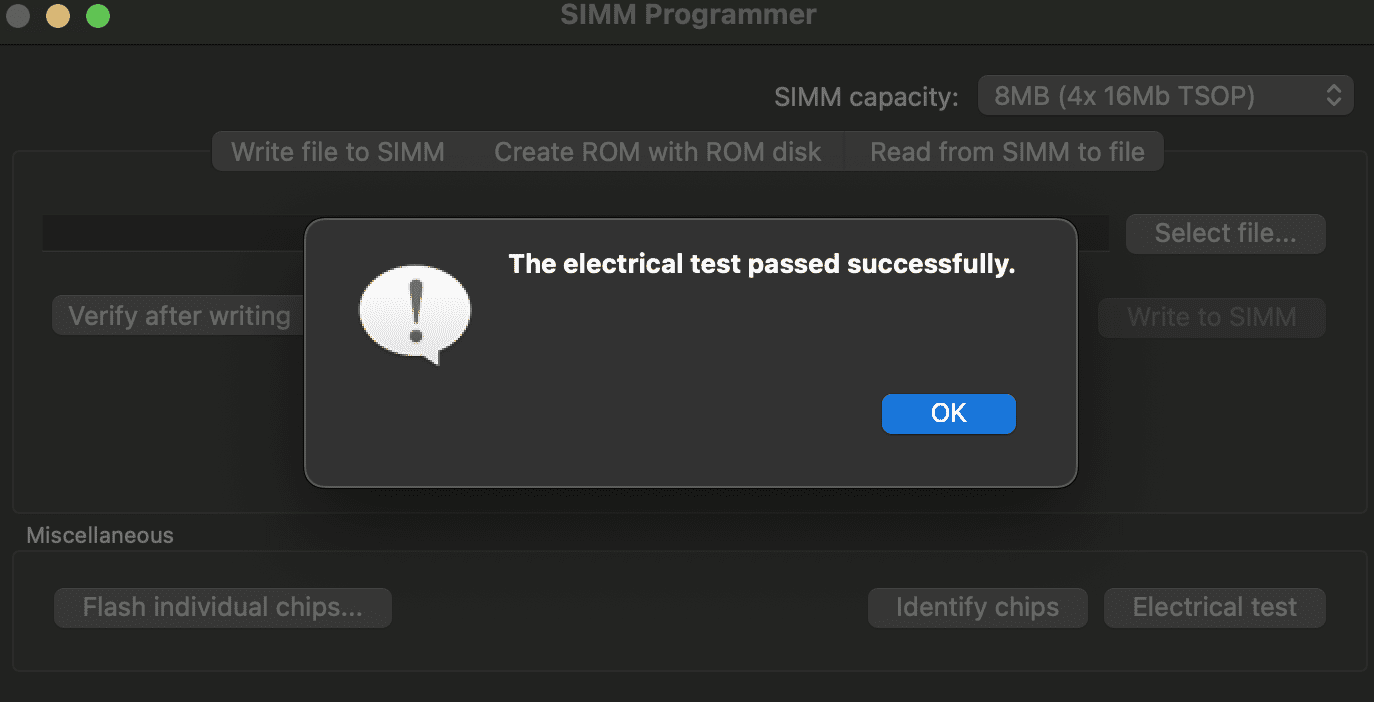Click the OK button in the dialog

coord(948,414)
